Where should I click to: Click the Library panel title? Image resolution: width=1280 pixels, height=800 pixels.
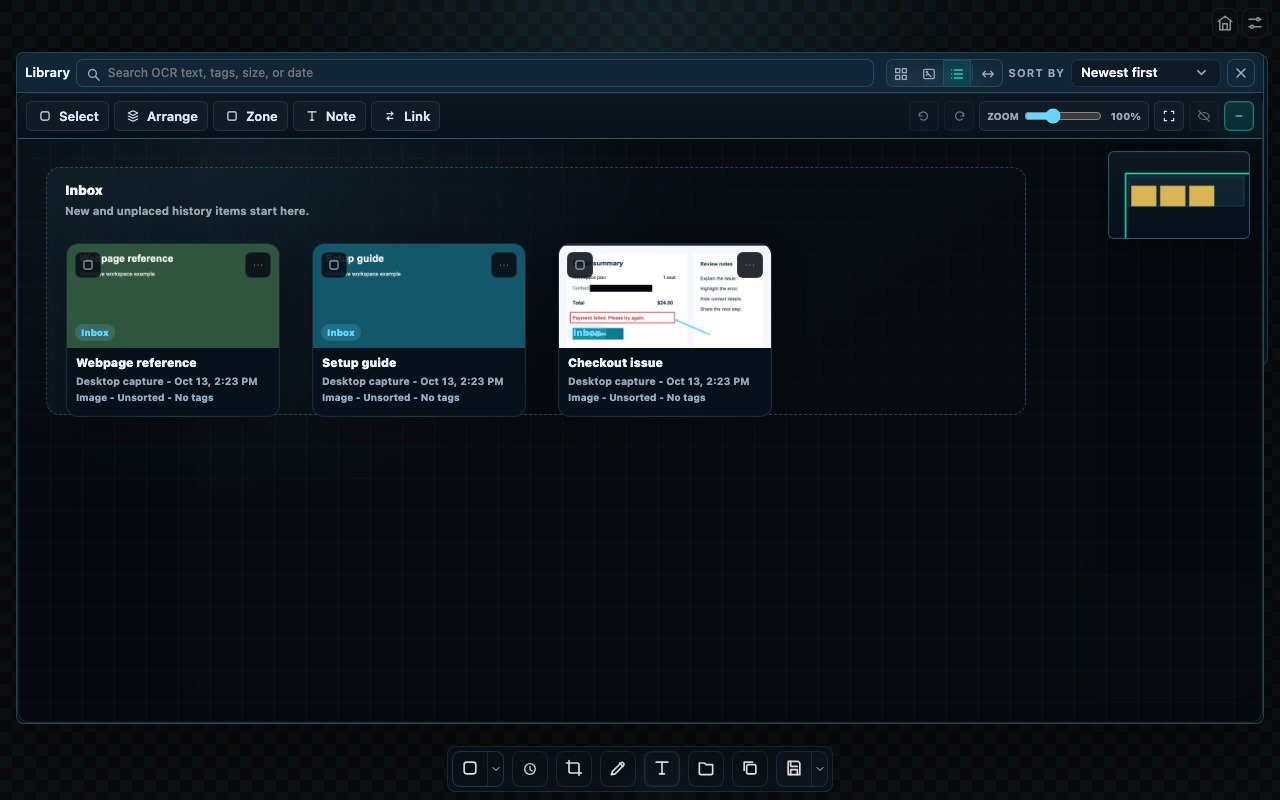tap(47, 73)
